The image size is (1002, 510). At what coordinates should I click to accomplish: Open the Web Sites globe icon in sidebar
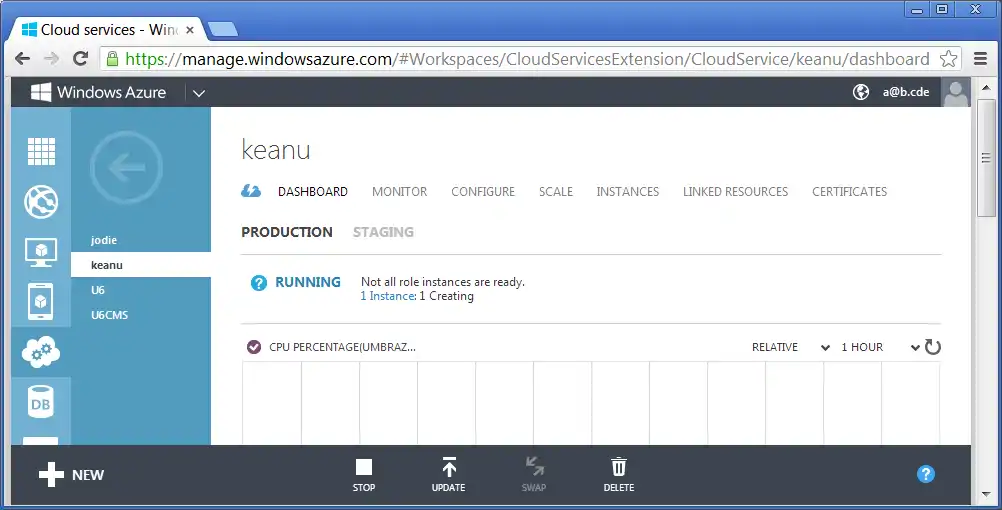(41, 202)
